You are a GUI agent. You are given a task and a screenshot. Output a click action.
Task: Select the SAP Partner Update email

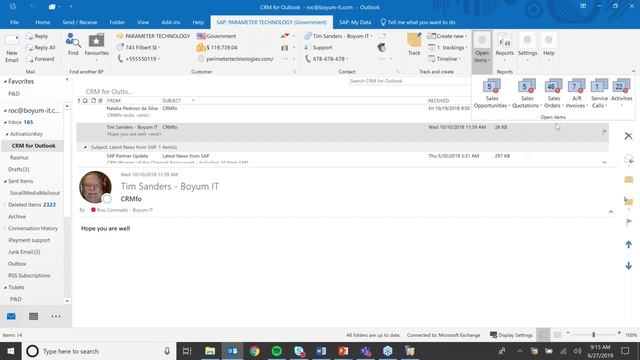(x=342, y=158)
